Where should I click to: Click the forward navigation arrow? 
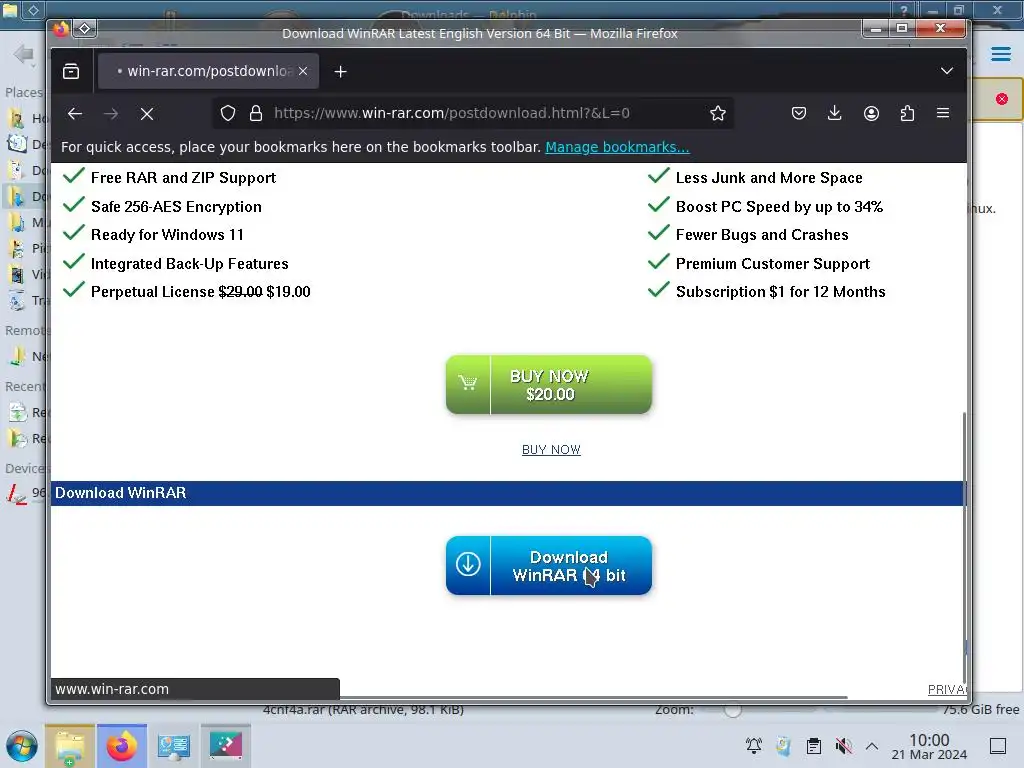click(x=111, y=114)
